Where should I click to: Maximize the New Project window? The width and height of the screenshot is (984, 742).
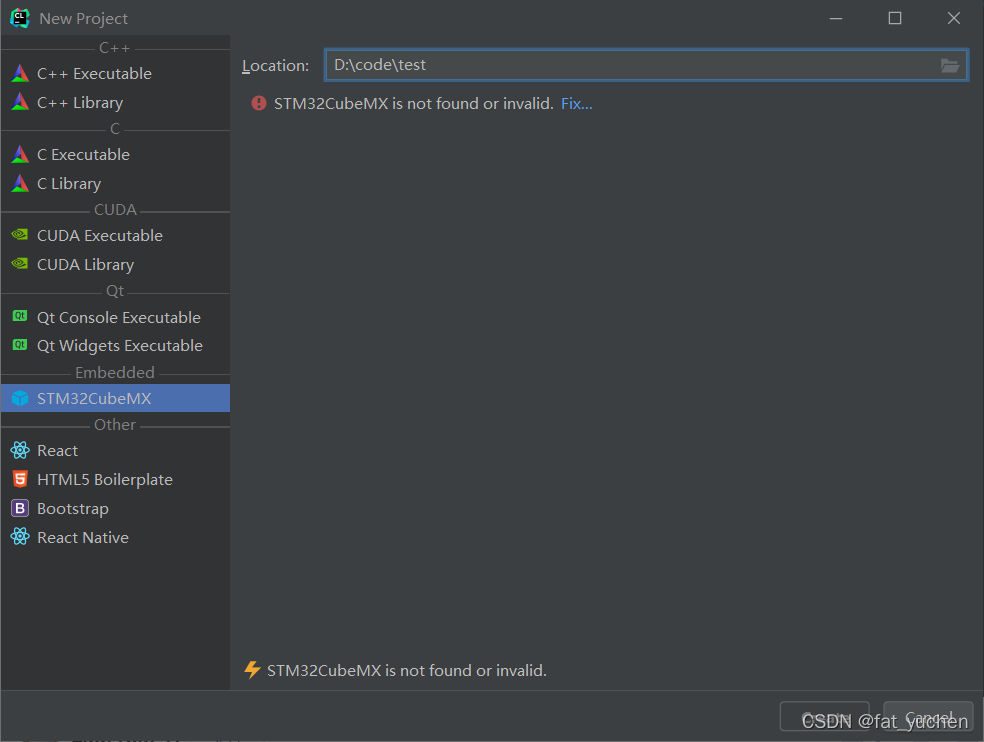point(895,18)
